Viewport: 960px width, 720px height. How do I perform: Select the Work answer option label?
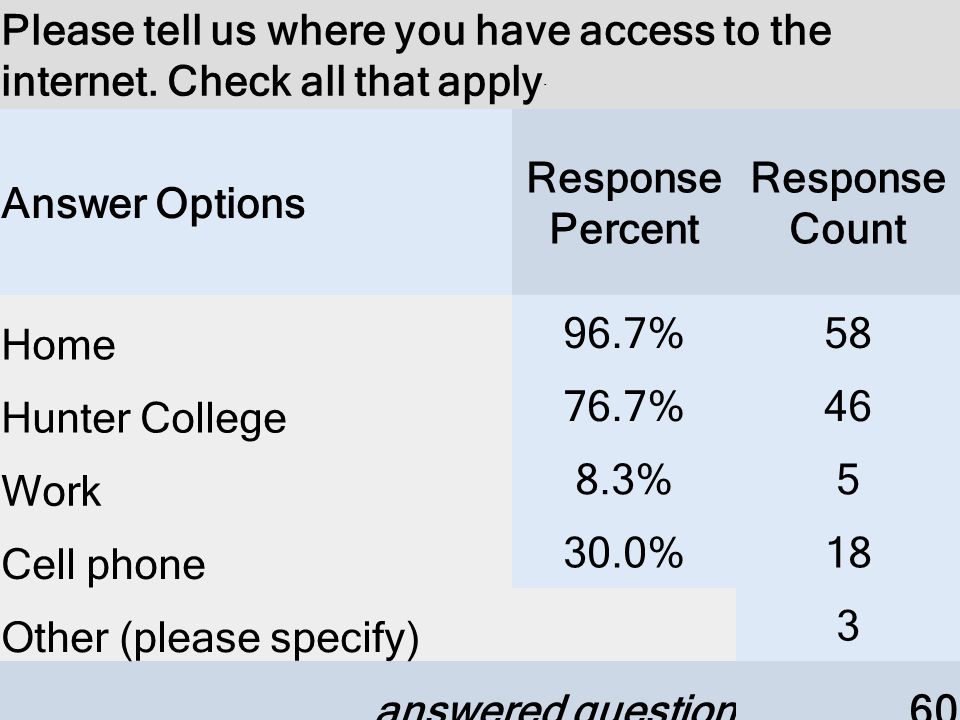tap(51, 491)
